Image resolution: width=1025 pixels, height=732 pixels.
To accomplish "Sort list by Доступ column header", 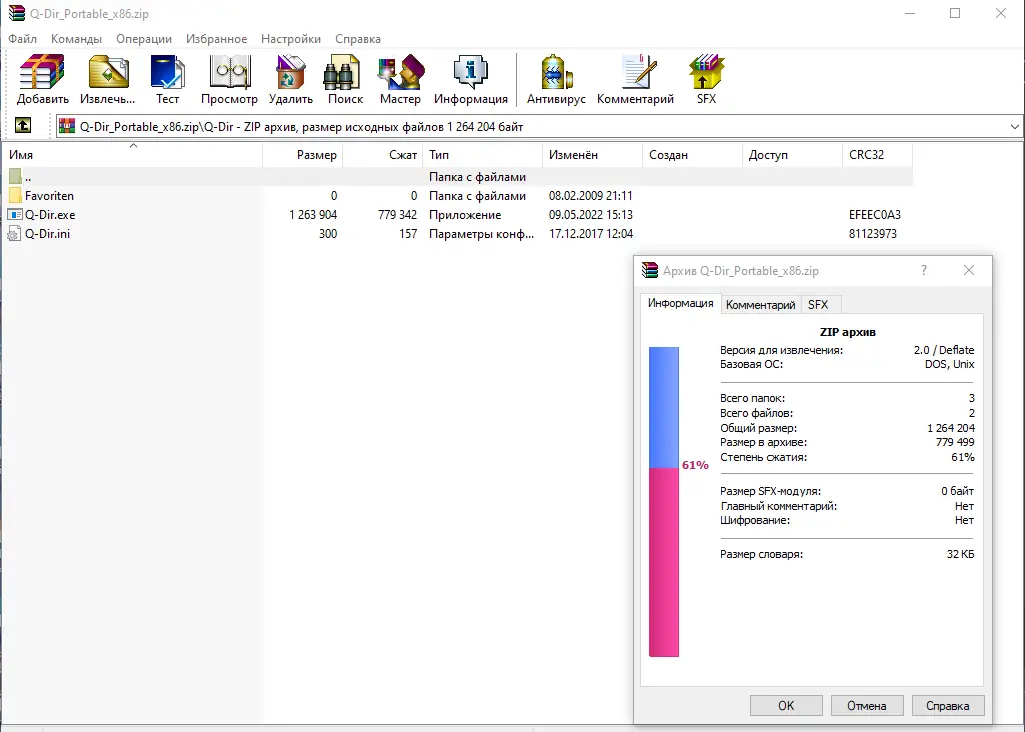I will click(792, 155).
